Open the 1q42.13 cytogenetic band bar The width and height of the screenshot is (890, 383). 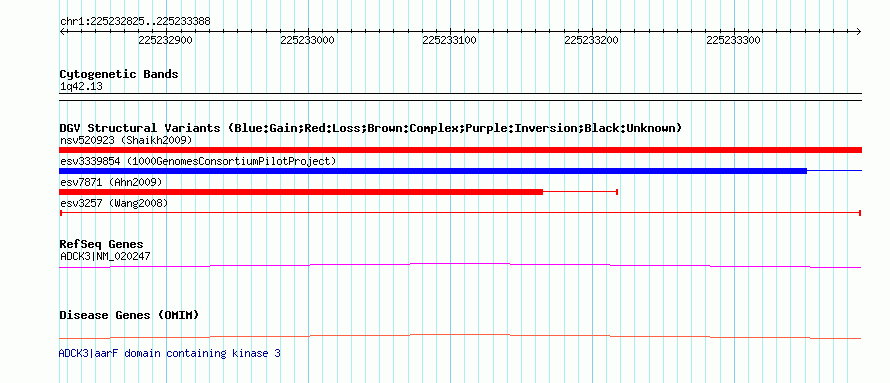(460, 97)
